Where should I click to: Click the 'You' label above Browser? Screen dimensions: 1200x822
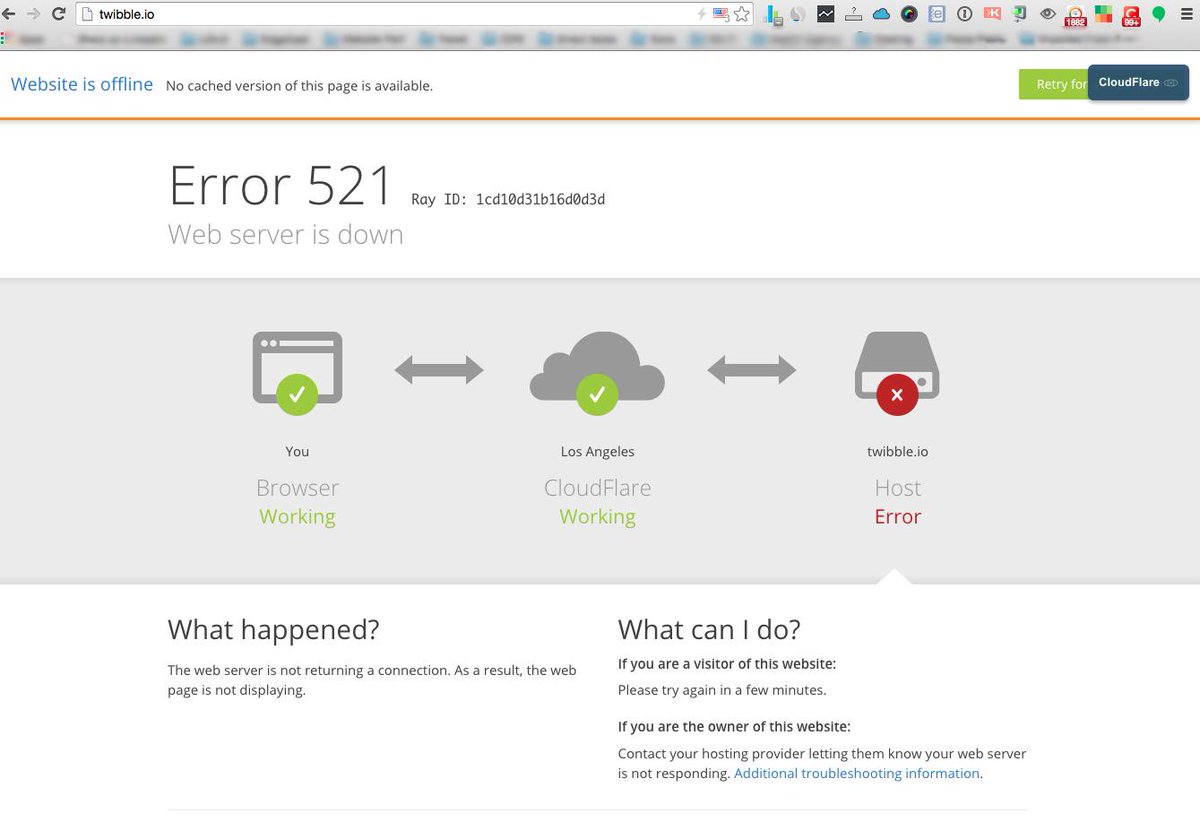297,452
